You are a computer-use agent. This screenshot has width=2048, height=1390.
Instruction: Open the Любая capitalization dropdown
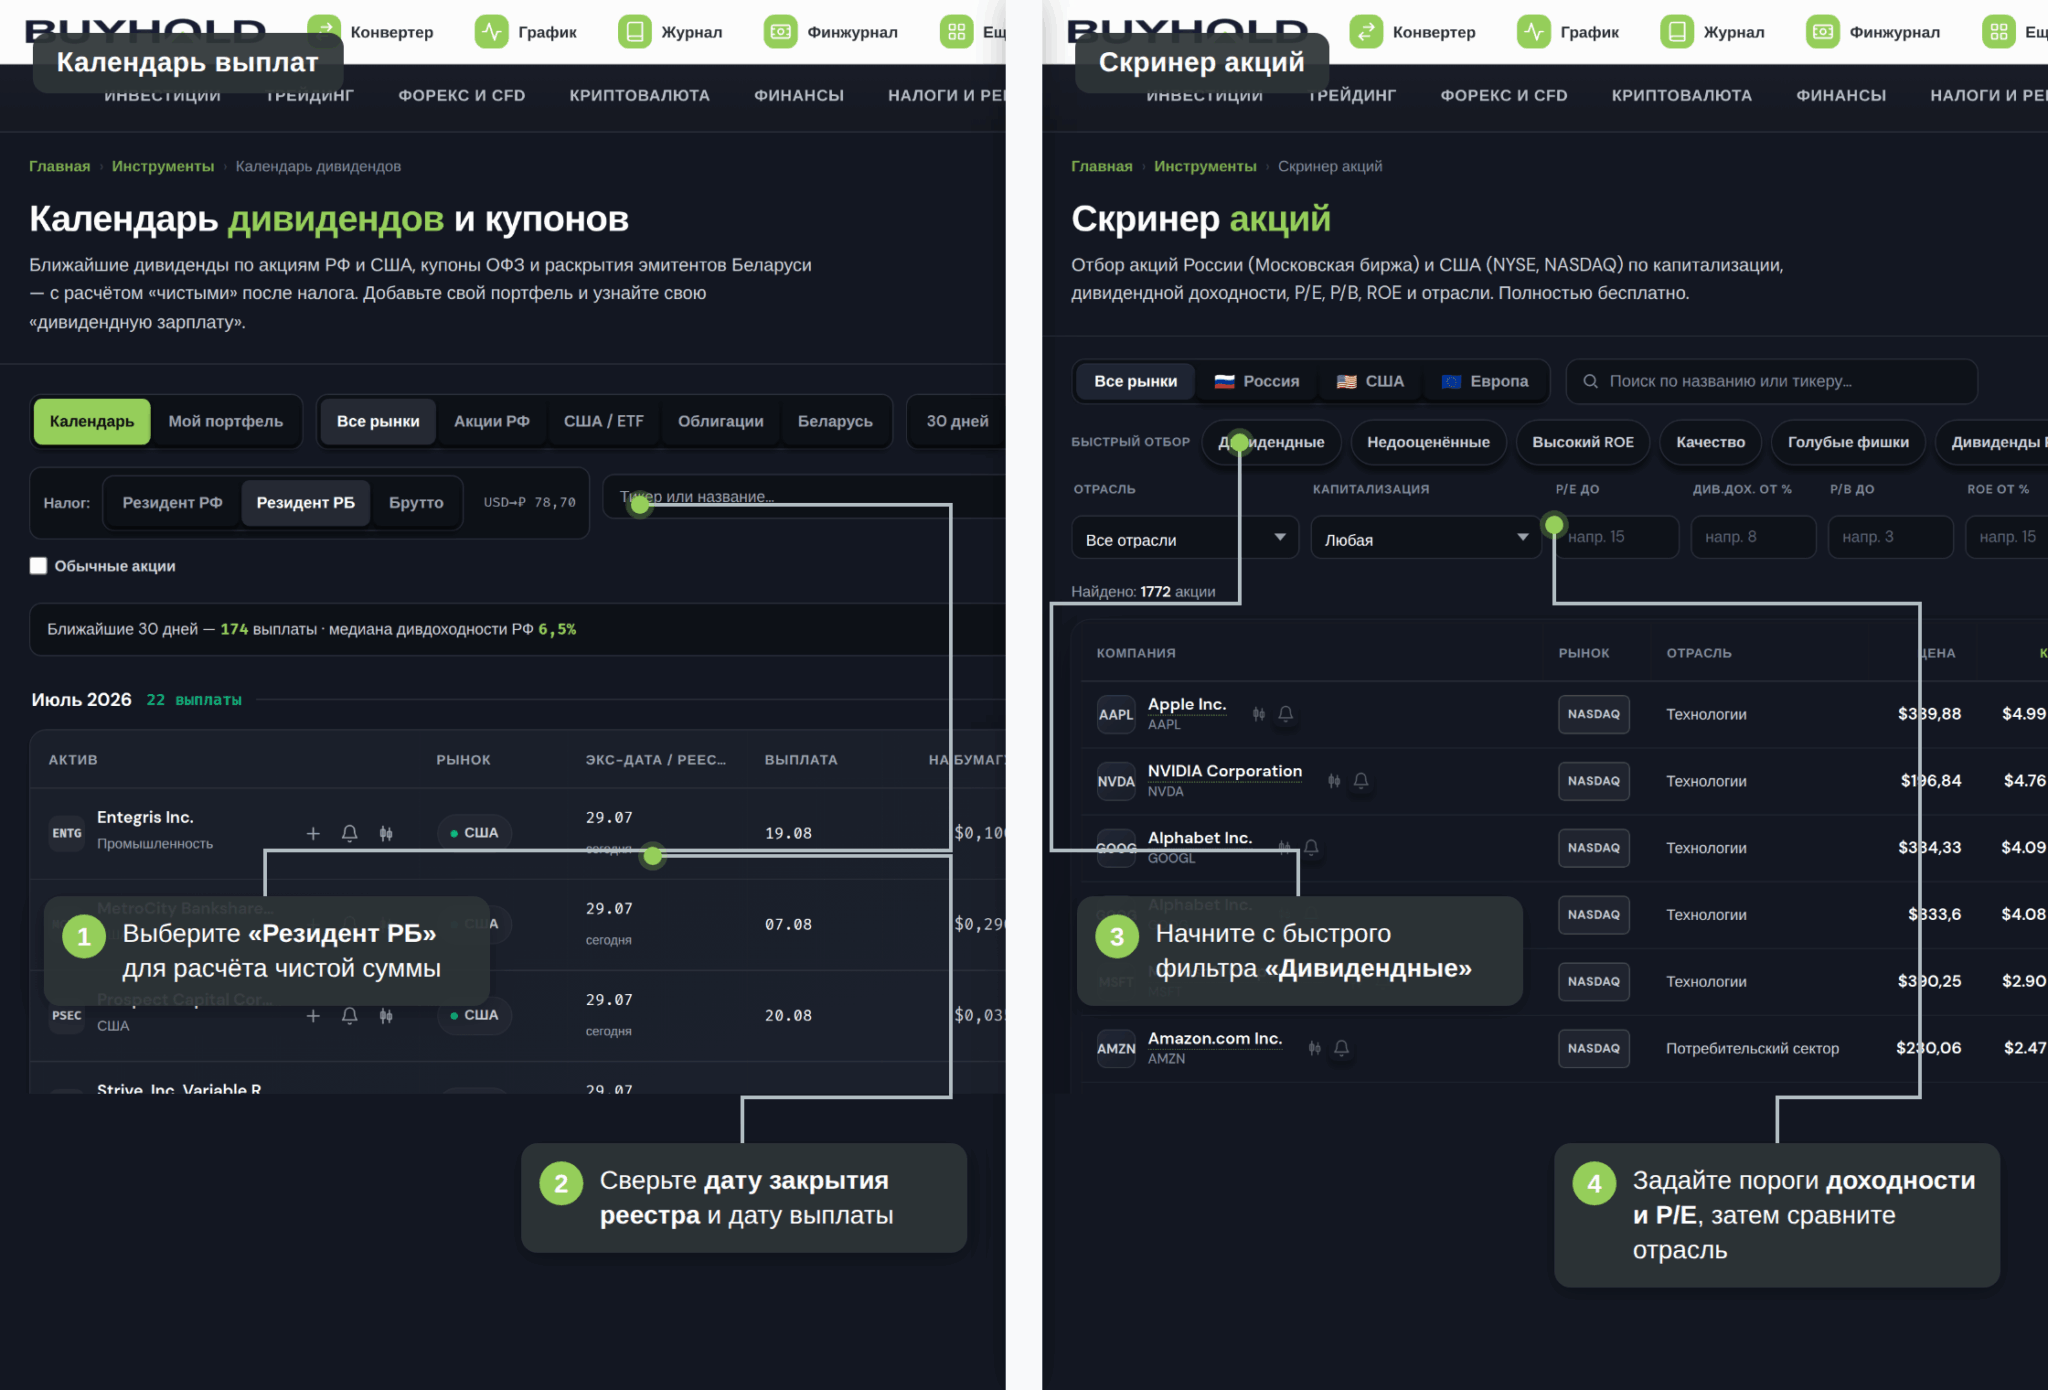(1426, 538)
